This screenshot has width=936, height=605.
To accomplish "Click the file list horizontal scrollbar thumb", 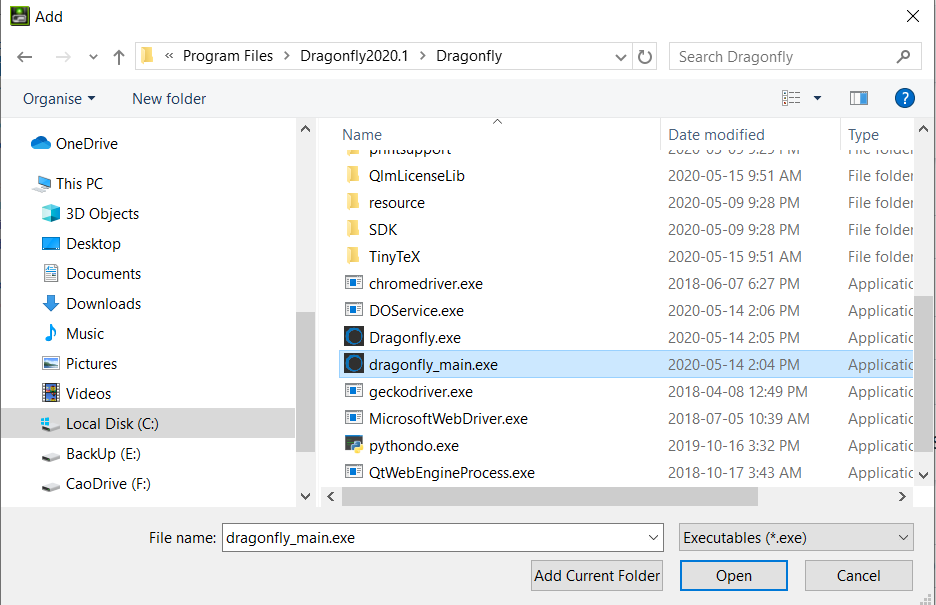I will [x=549, y=496].
